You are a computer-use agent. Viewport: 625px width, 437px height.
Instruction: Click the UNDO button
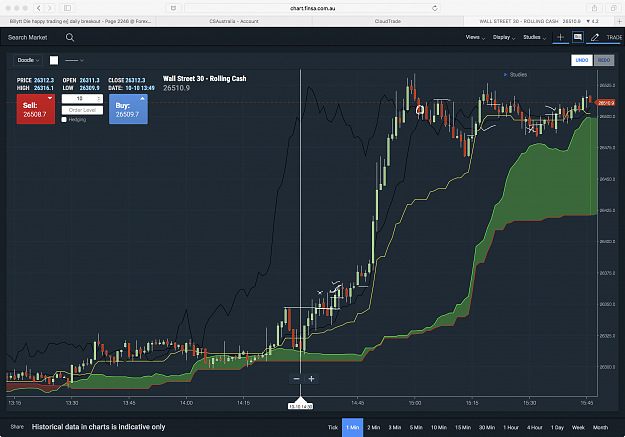point(582,60)
